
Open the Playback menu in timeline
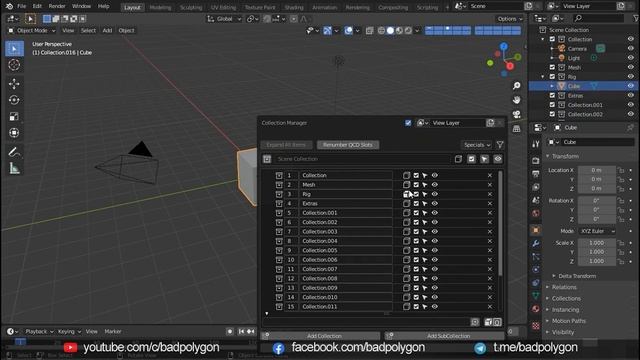coord(39,331)
